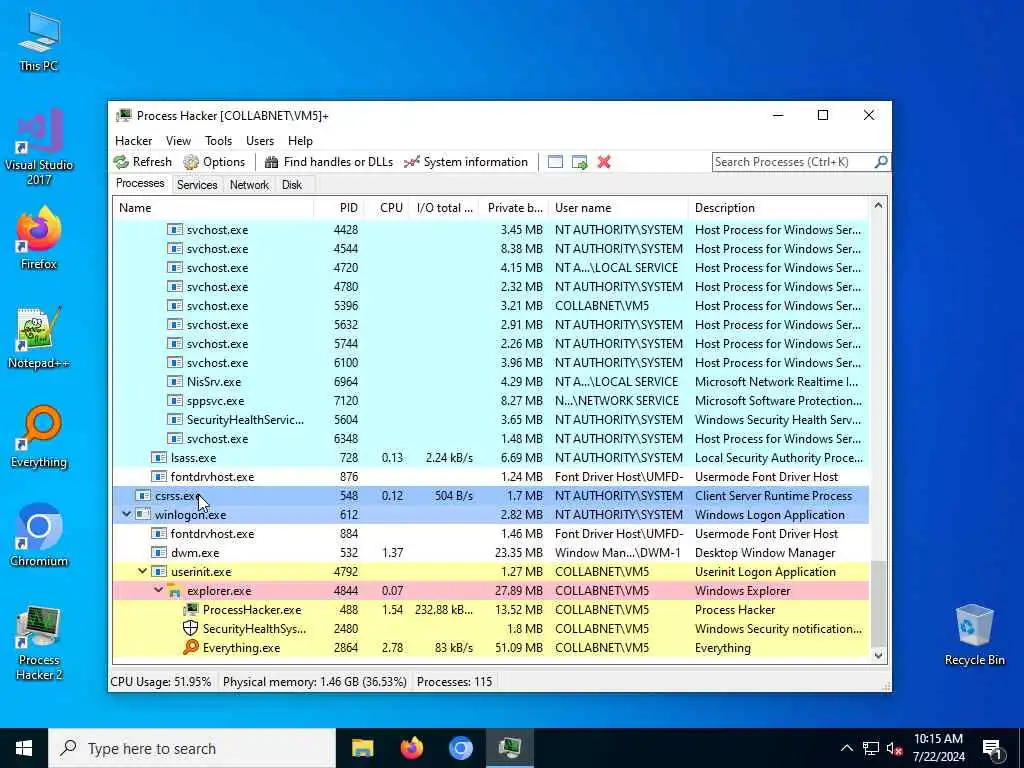Click the Processes: 115 status entry
This screenshot has height=768, width=1024.
455,682
